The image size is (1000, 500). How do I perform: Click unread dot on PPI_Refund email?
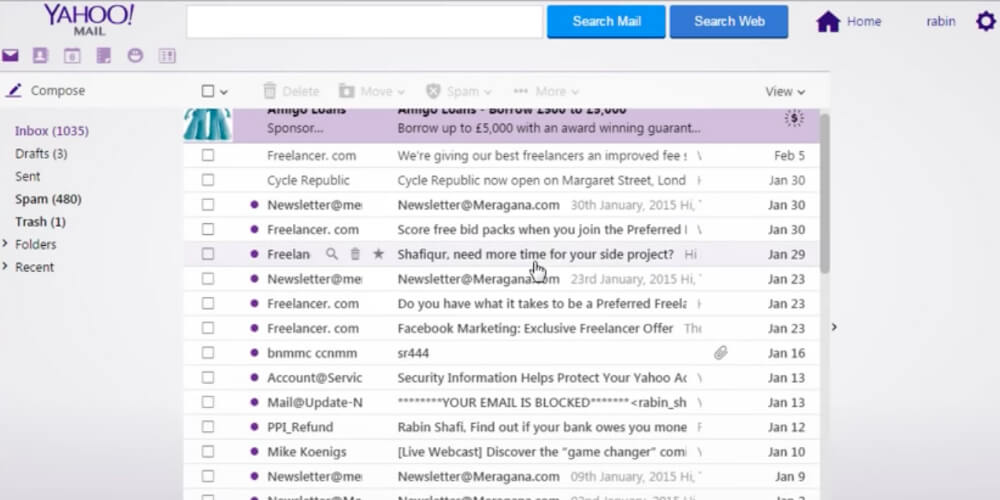click(x=254, y=427)
